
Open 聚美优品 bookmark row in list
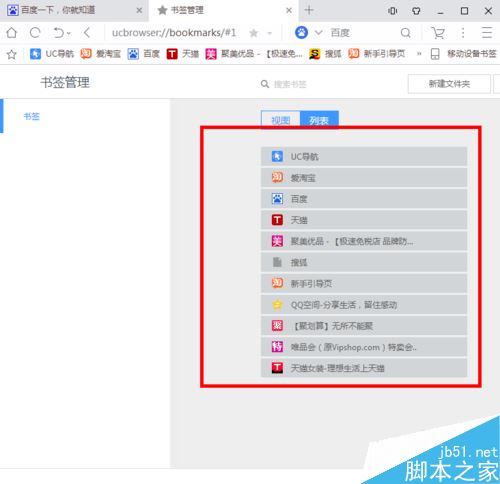click(364, 241)
